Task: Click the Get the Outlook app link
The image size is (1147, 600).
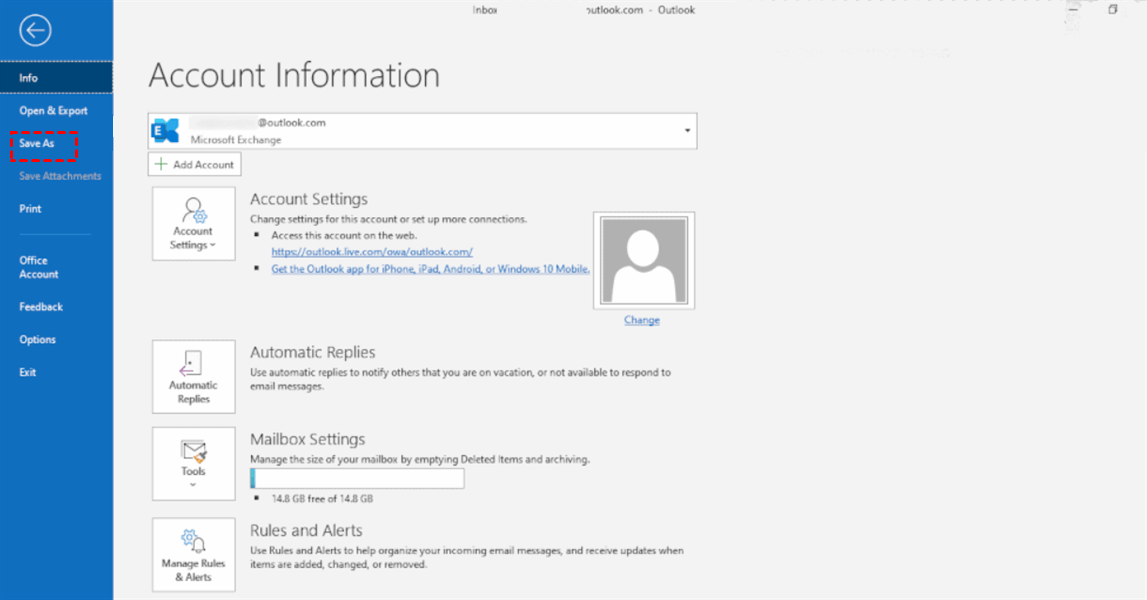Action: pyautogui.click(x=430, y=269)
